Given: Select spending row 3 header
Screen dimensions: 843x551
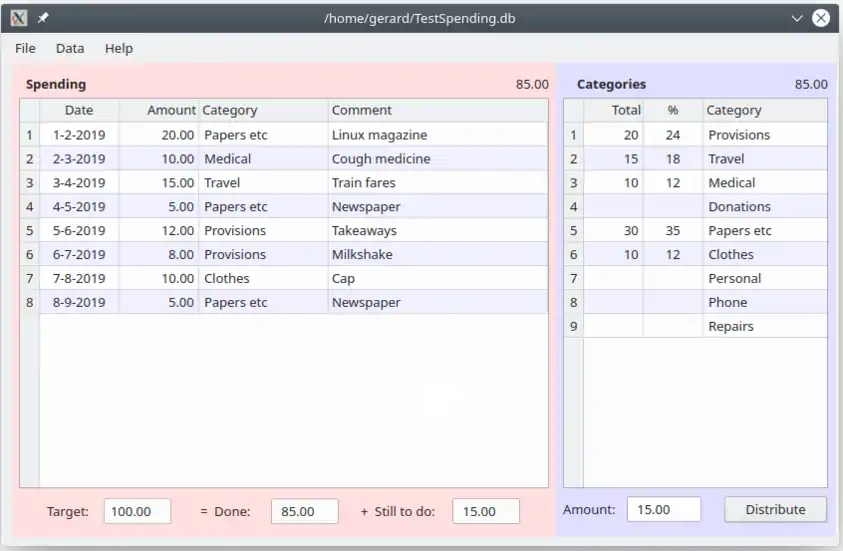Looking at the screenshot, I should click(x=29, y=183).
